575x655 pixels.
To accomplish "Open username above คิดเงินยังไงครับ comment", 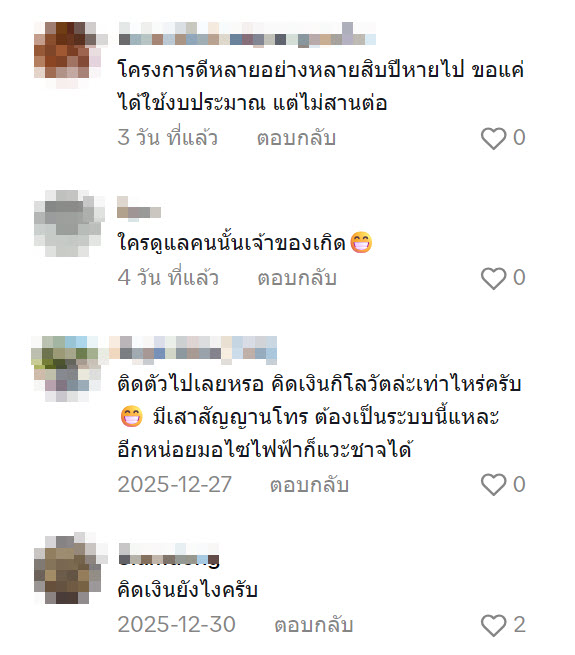I will [169, 556].
